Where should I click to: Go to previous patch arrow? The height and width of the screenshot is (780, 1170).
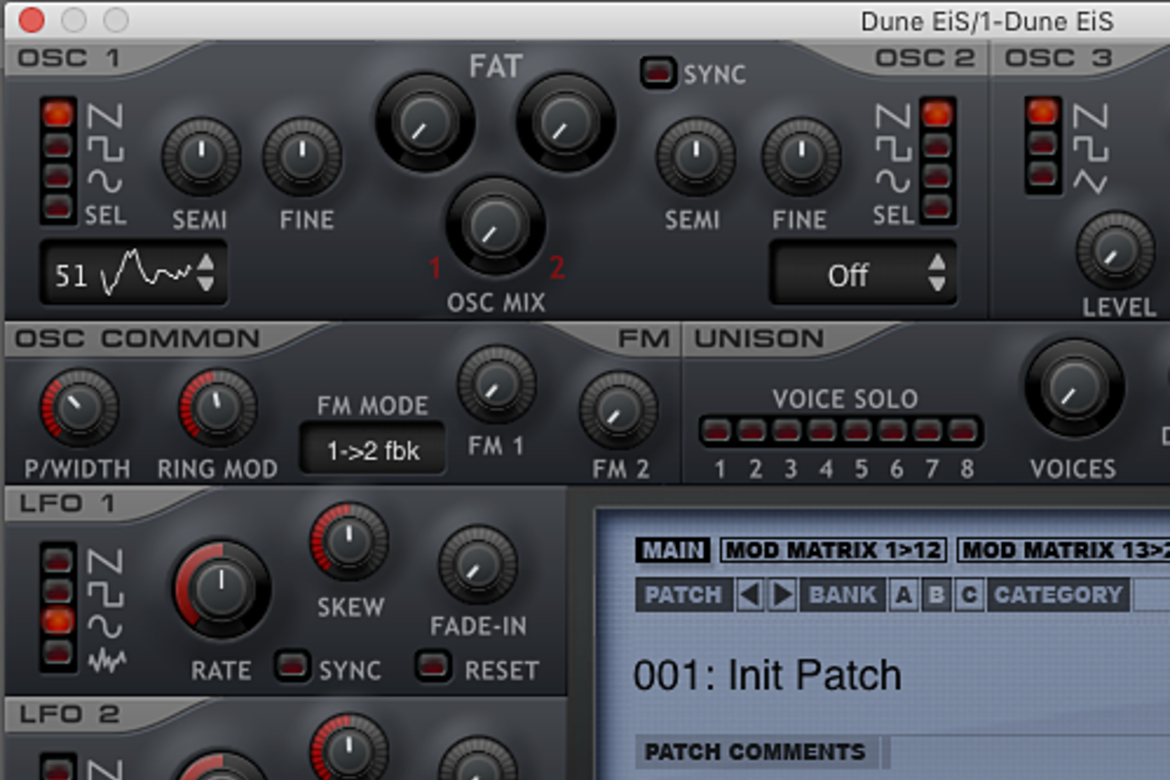pos(750,595)
